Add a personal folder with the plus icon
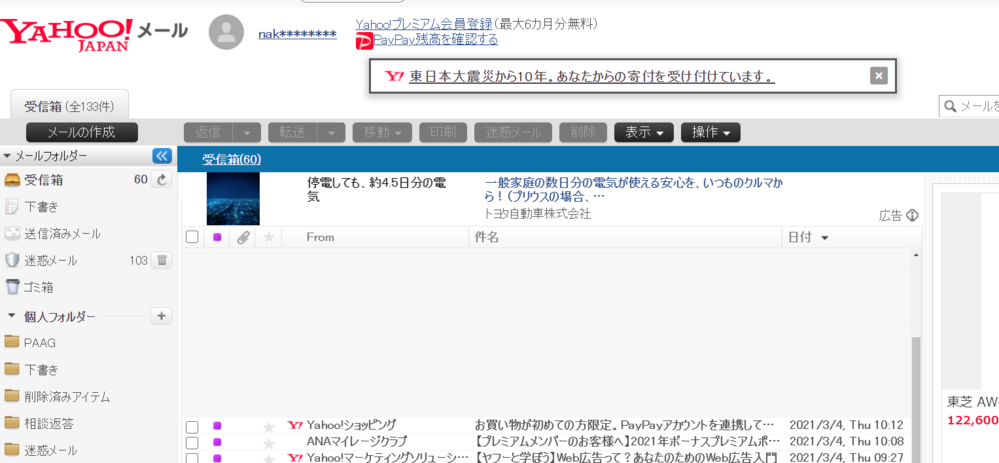The image size is (999, 463). 161,316
